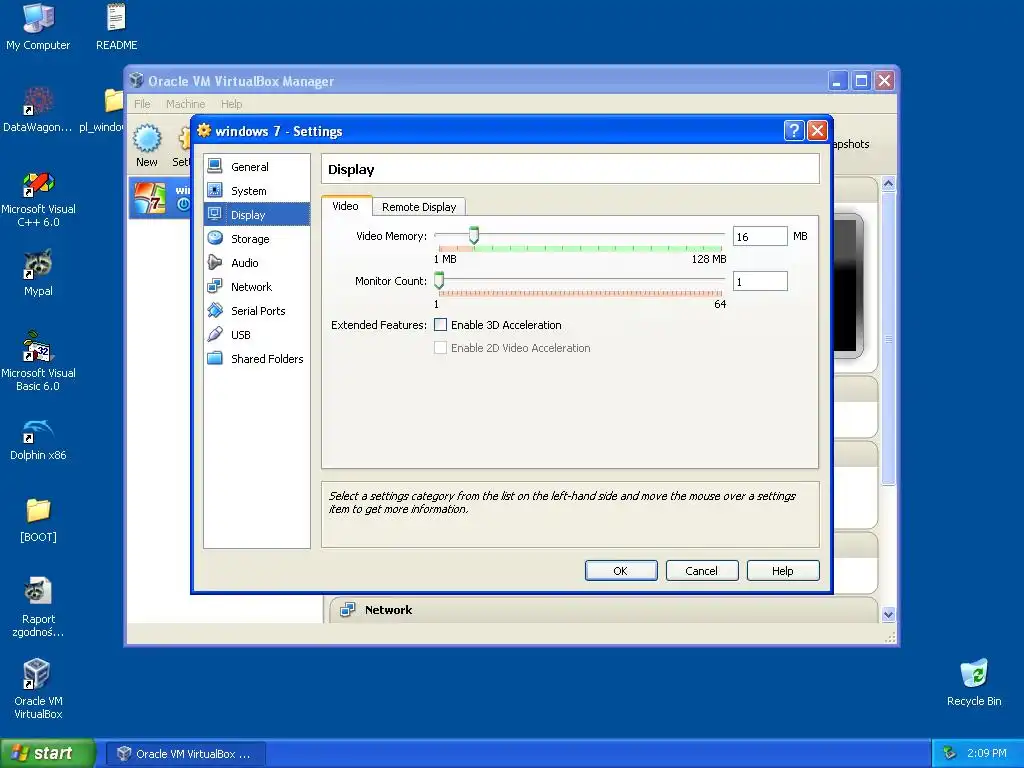Screen dimensions: 1024x768
Task: Select DataWagon desktop shortcut
Action: (38, 110)
